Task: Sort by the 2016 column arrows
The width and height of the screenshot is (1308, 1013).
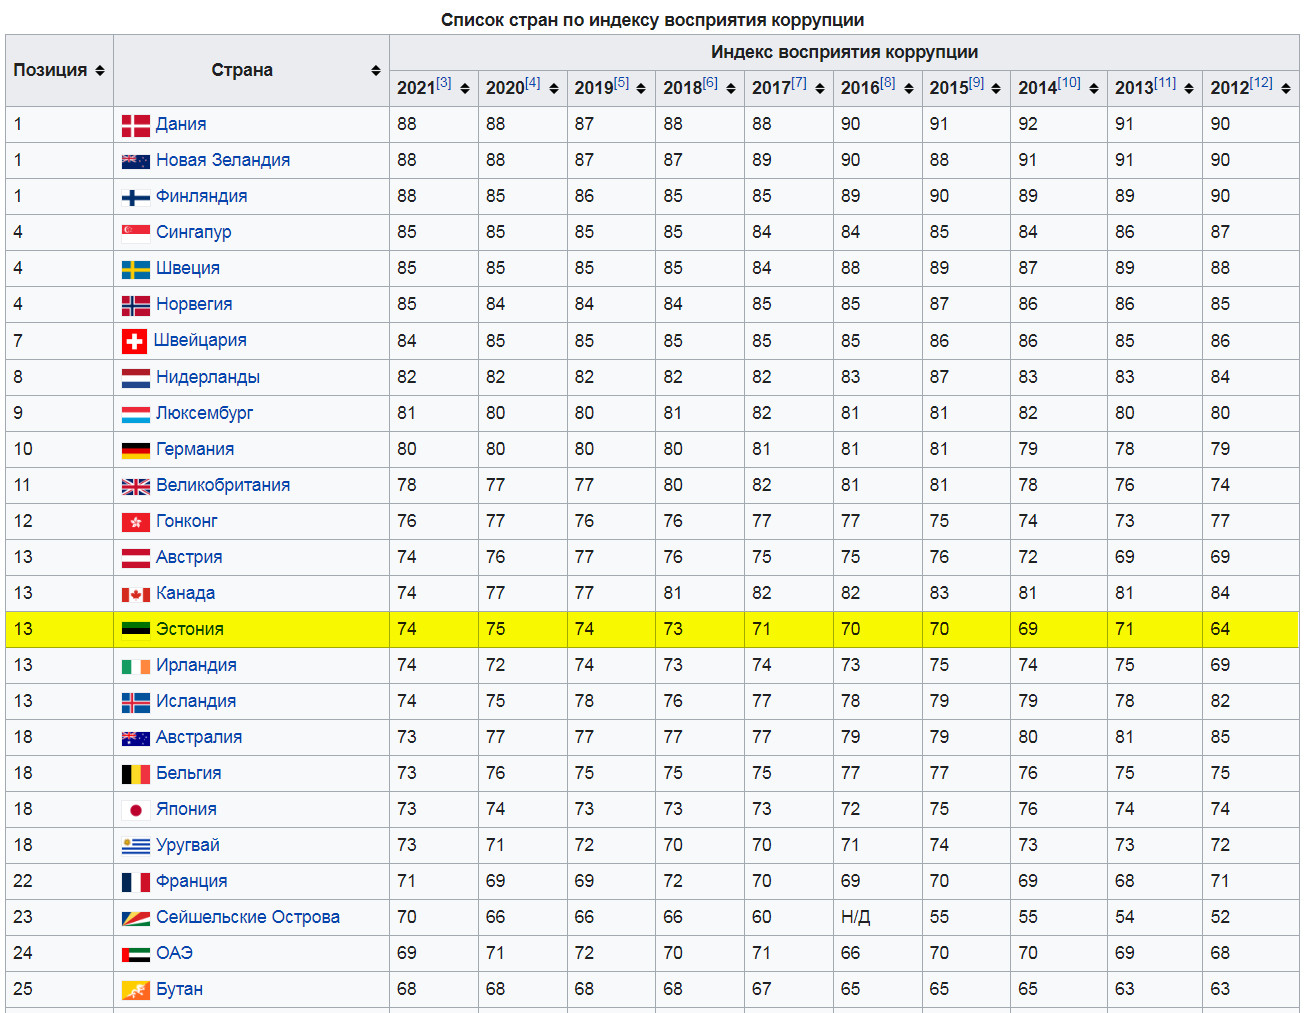Action: click(x=908, y=88)
